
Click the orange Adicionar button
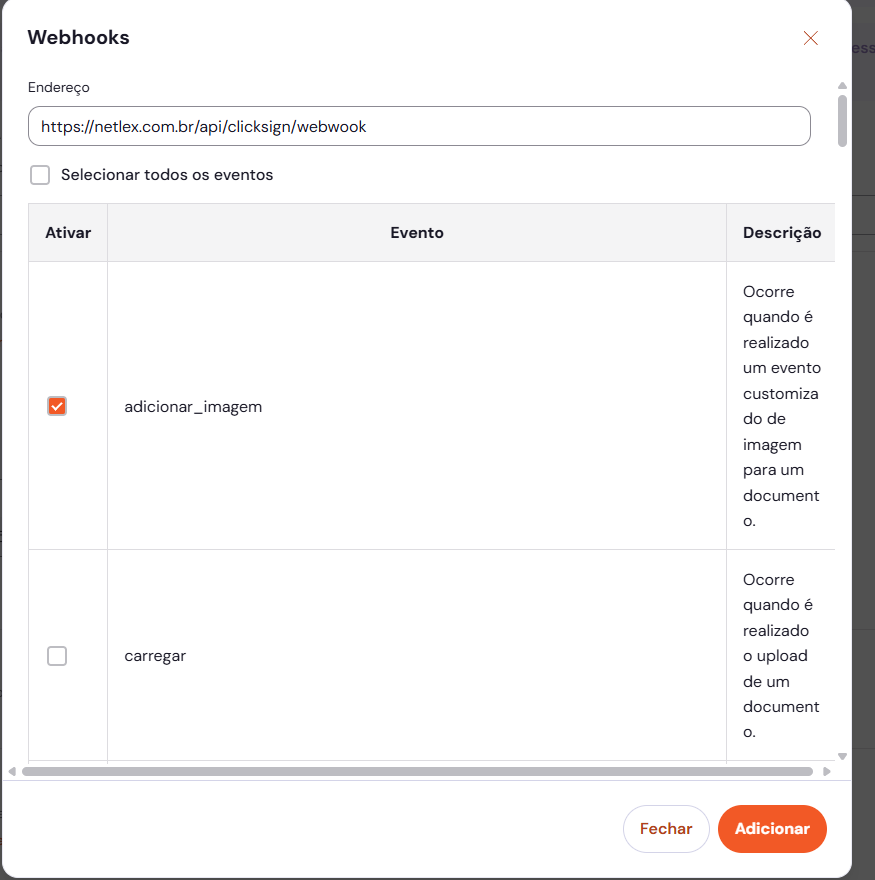click(x=772, y=829)
